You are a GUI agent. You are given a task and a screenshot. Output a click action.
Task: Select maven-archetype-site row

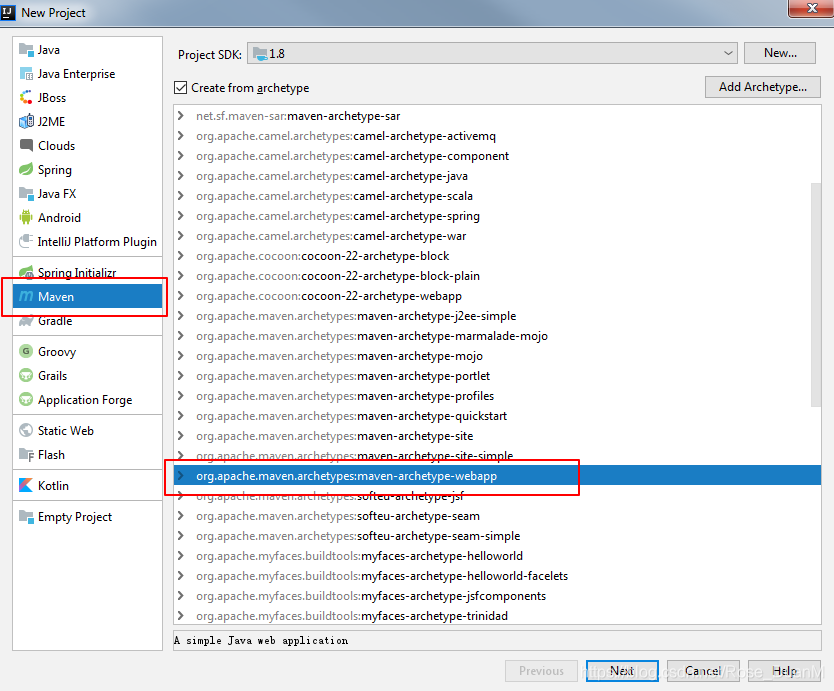click(x=497, y=436)
